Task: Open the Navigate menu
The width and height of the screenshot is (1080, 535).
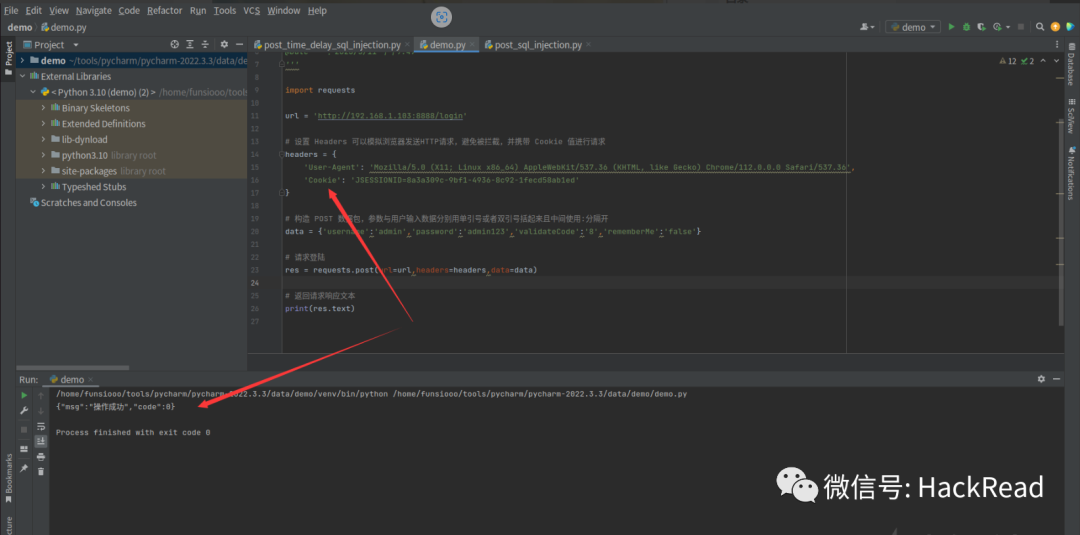Action: (x=94, y=10)
